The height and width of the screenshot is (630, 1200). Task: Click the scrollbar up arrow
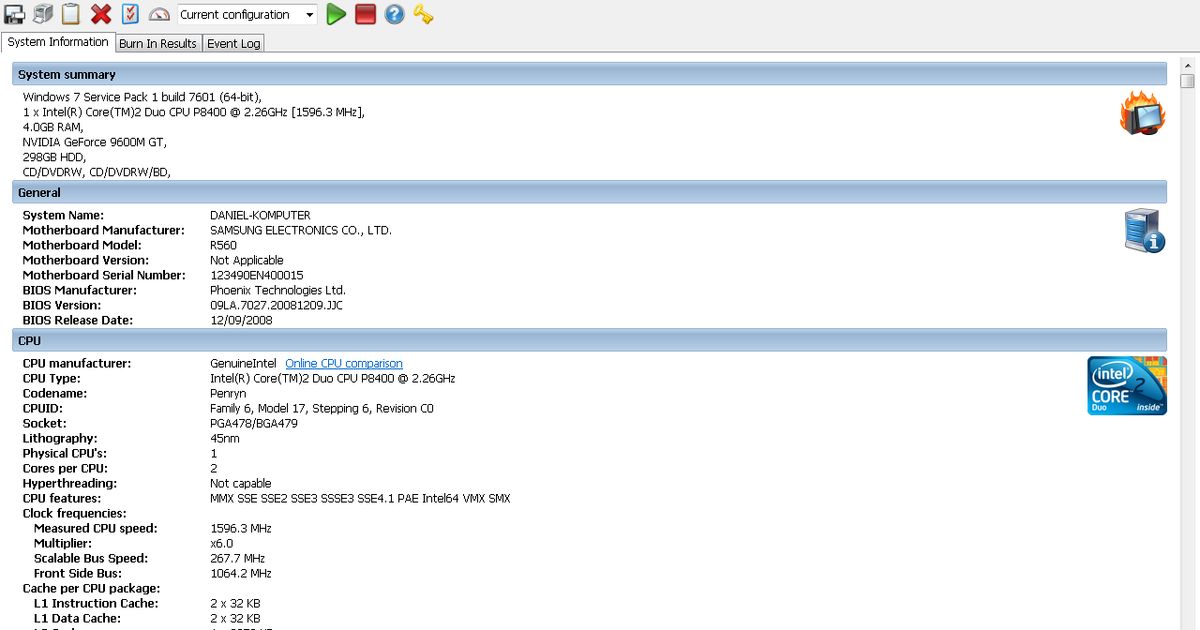pos(1188,67)
